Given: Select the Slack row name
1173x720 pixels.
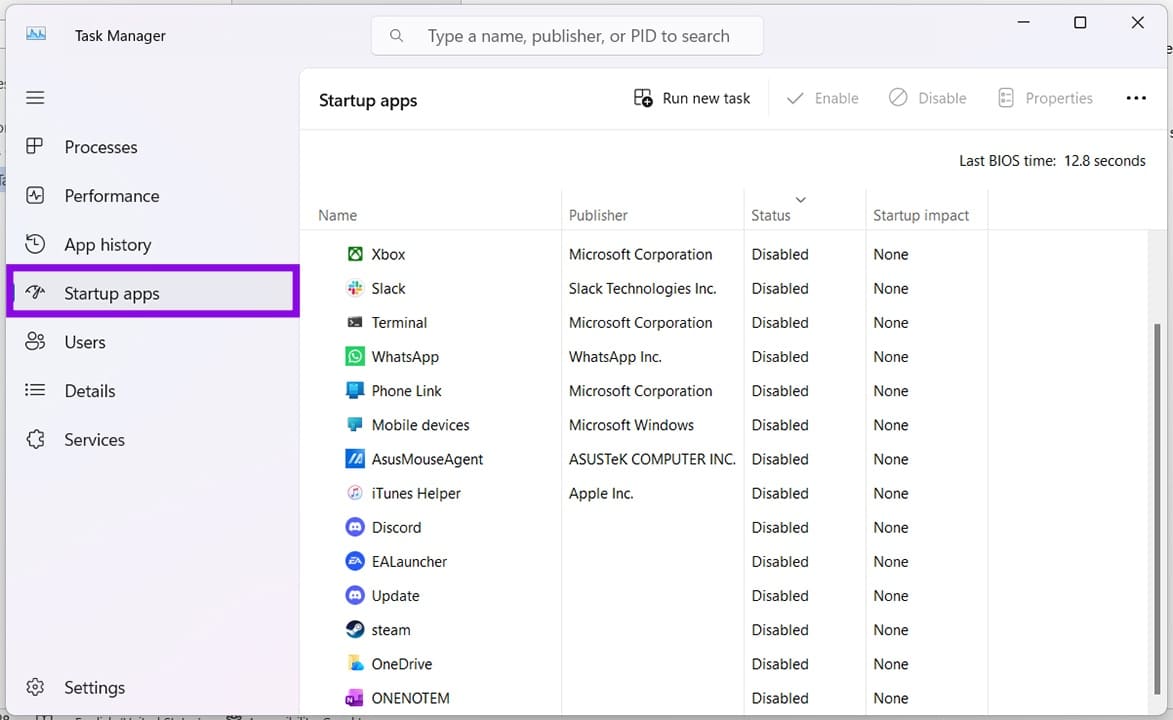Looking at the screenshot, I should click(x=388, y=288).
